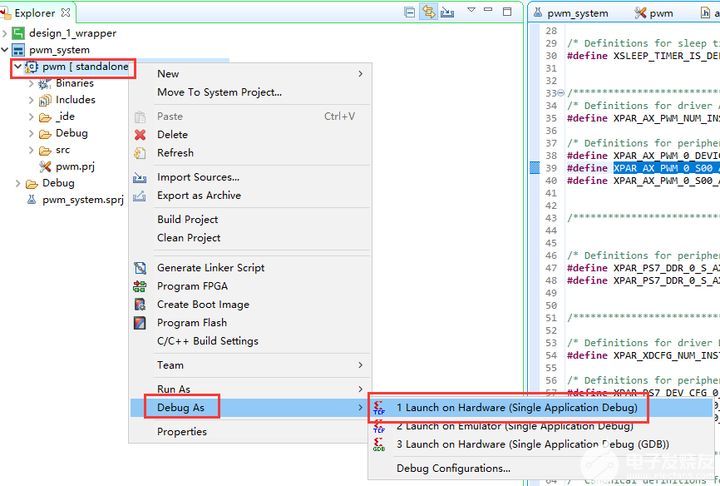Choose Move To System Project
Screen dimensions: 720x486
[x=251, y=92]
